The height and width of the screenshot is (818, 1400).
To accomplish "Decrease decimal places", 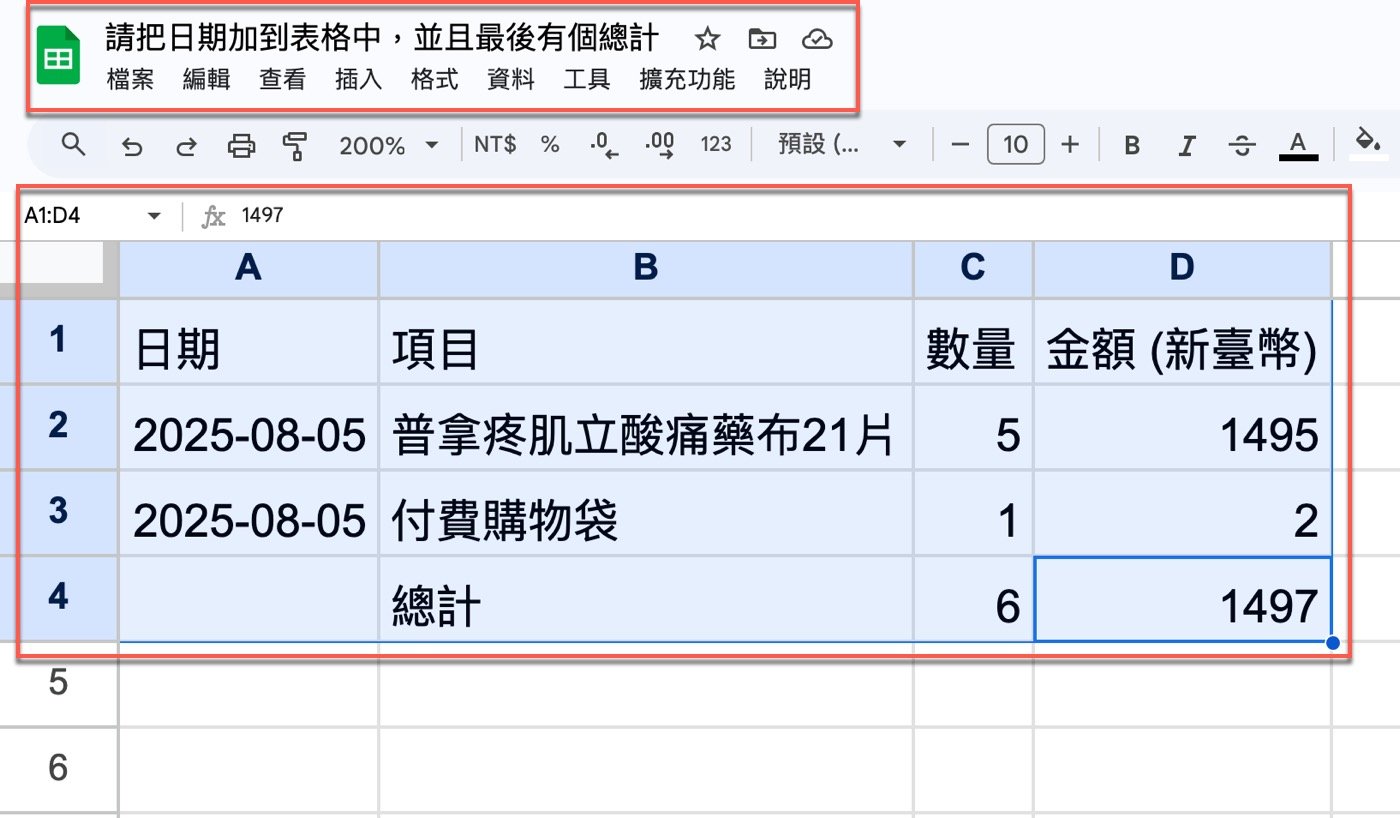I will (x=604, y=146).
